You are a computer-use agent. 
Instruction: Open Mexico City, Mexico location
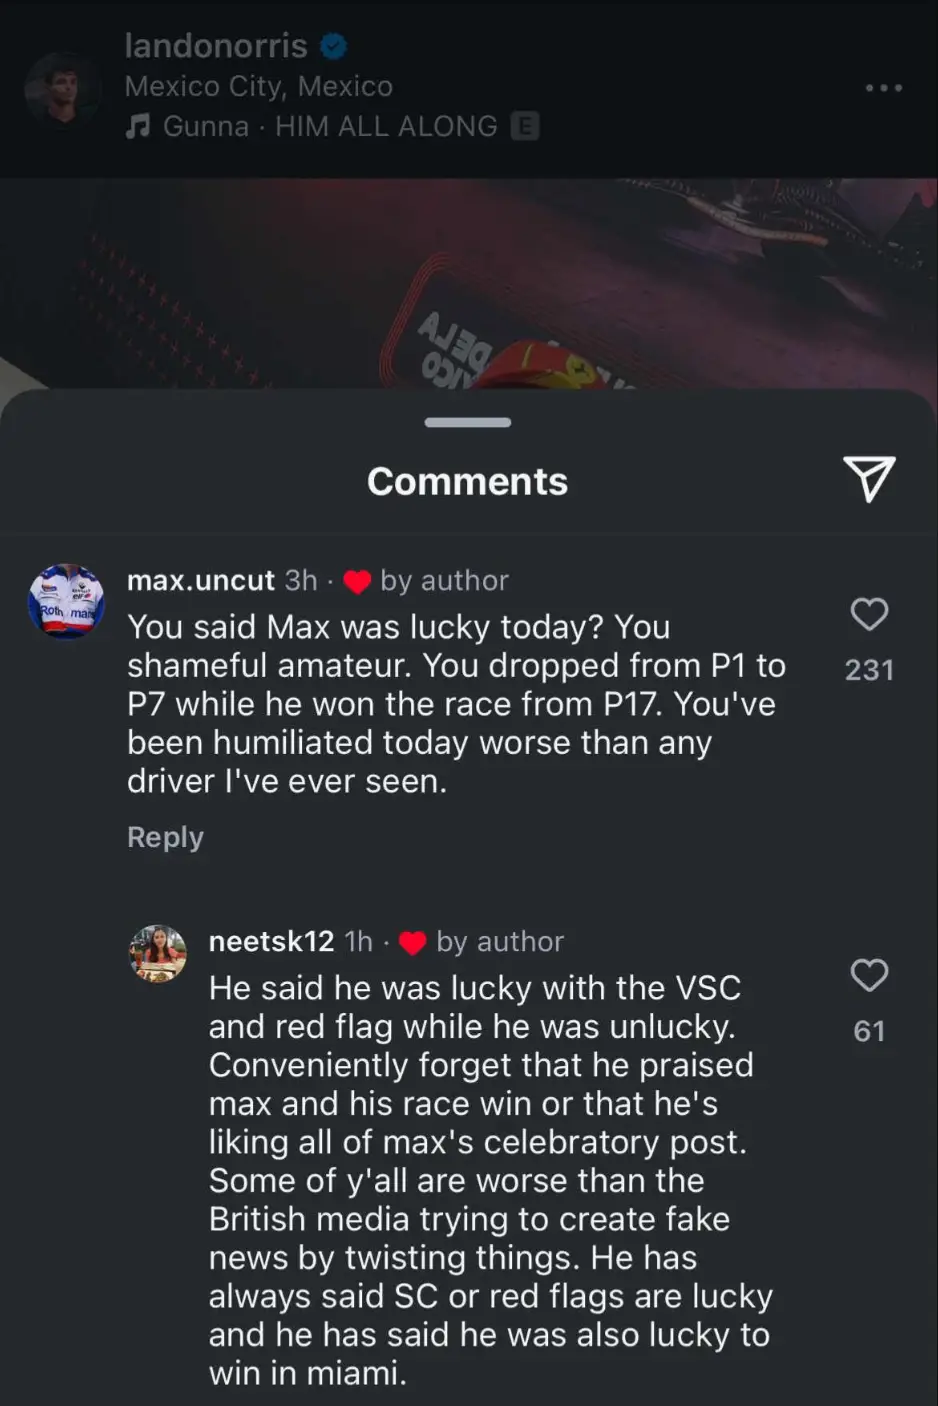pos(259,87)
